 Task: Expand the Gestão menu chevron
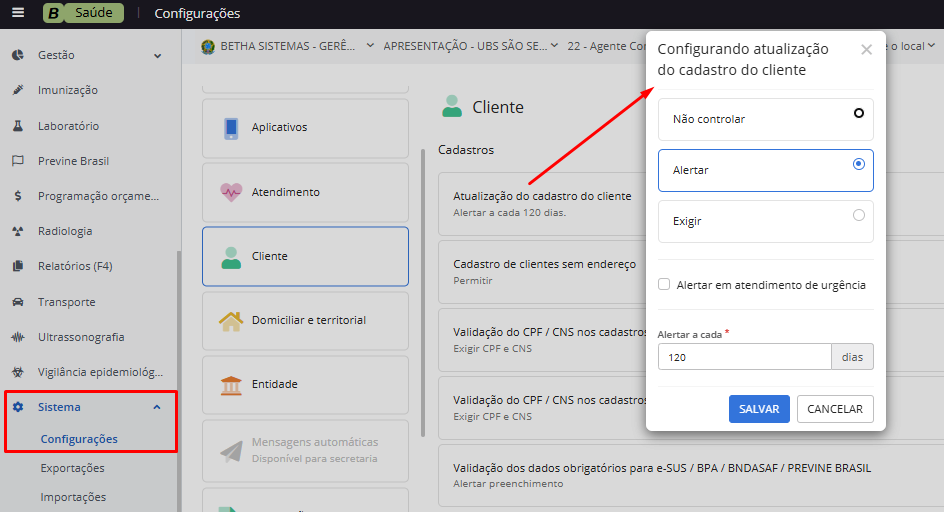[157, 56]
